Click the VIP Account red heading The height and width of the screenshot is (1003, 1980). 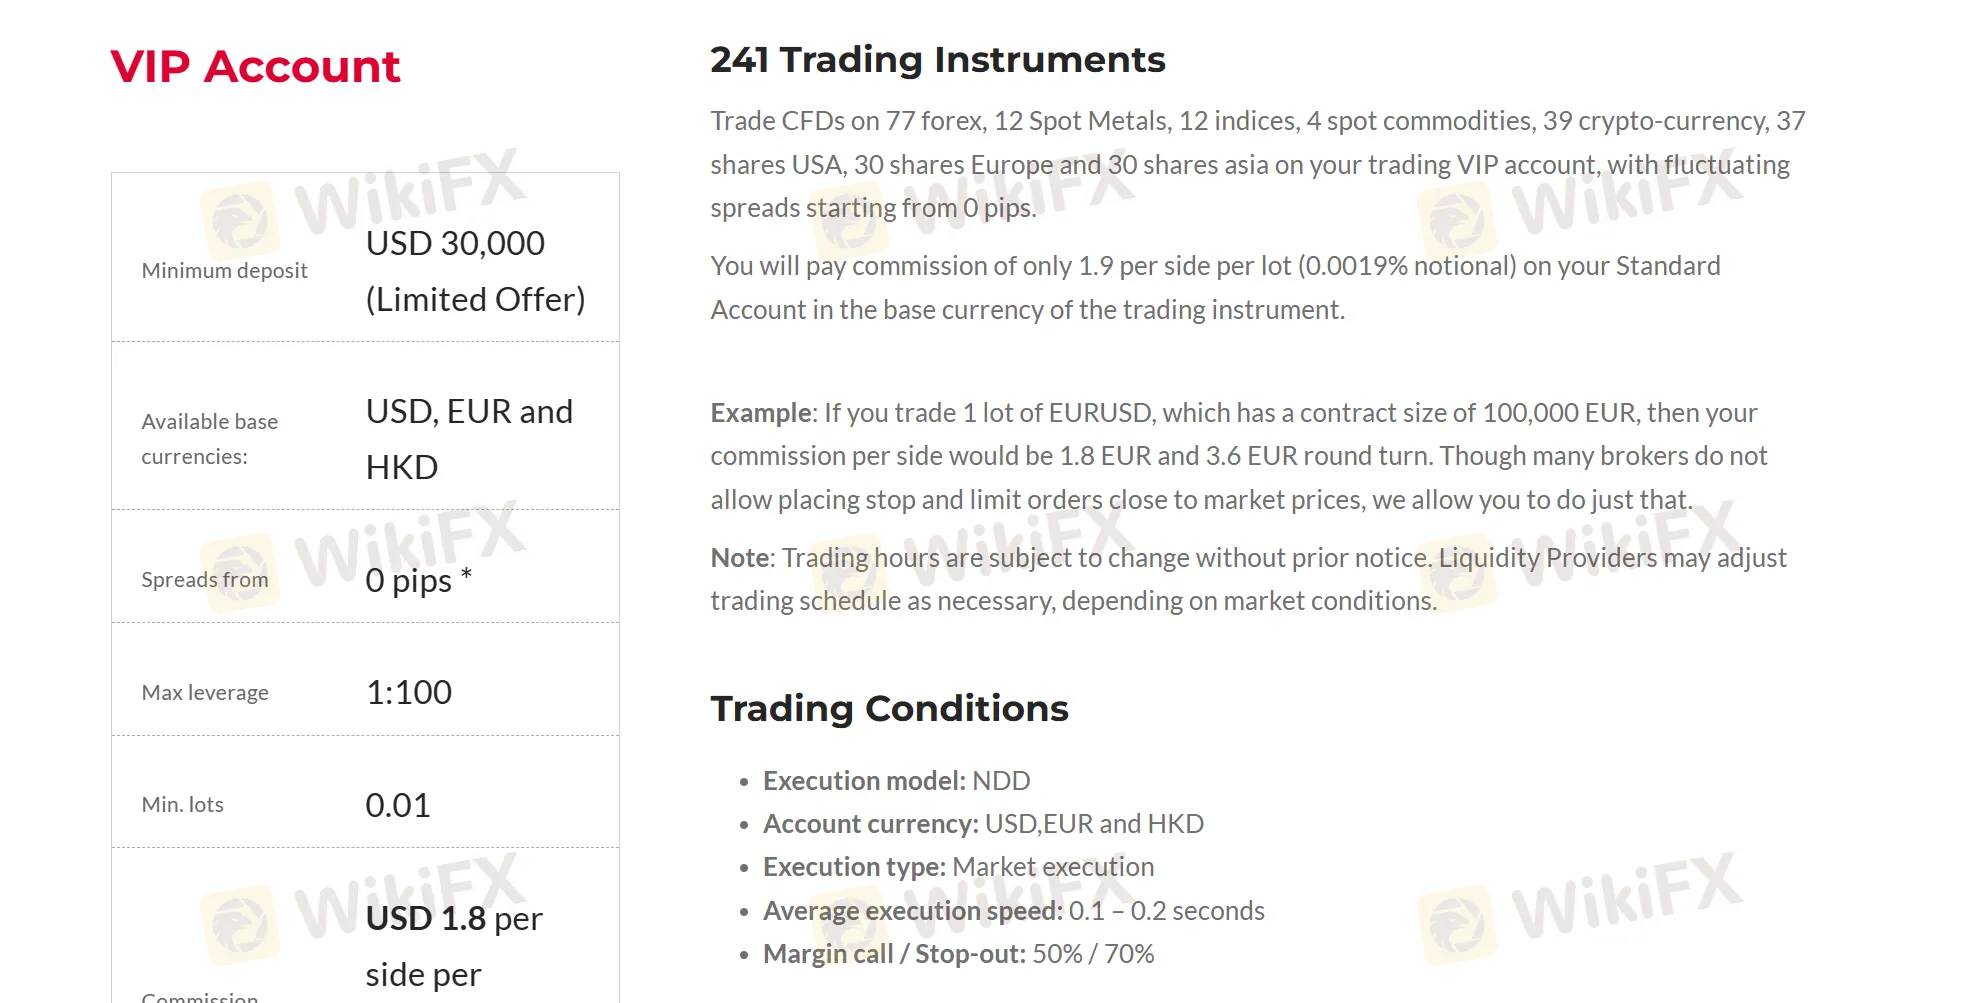[255, 67]
